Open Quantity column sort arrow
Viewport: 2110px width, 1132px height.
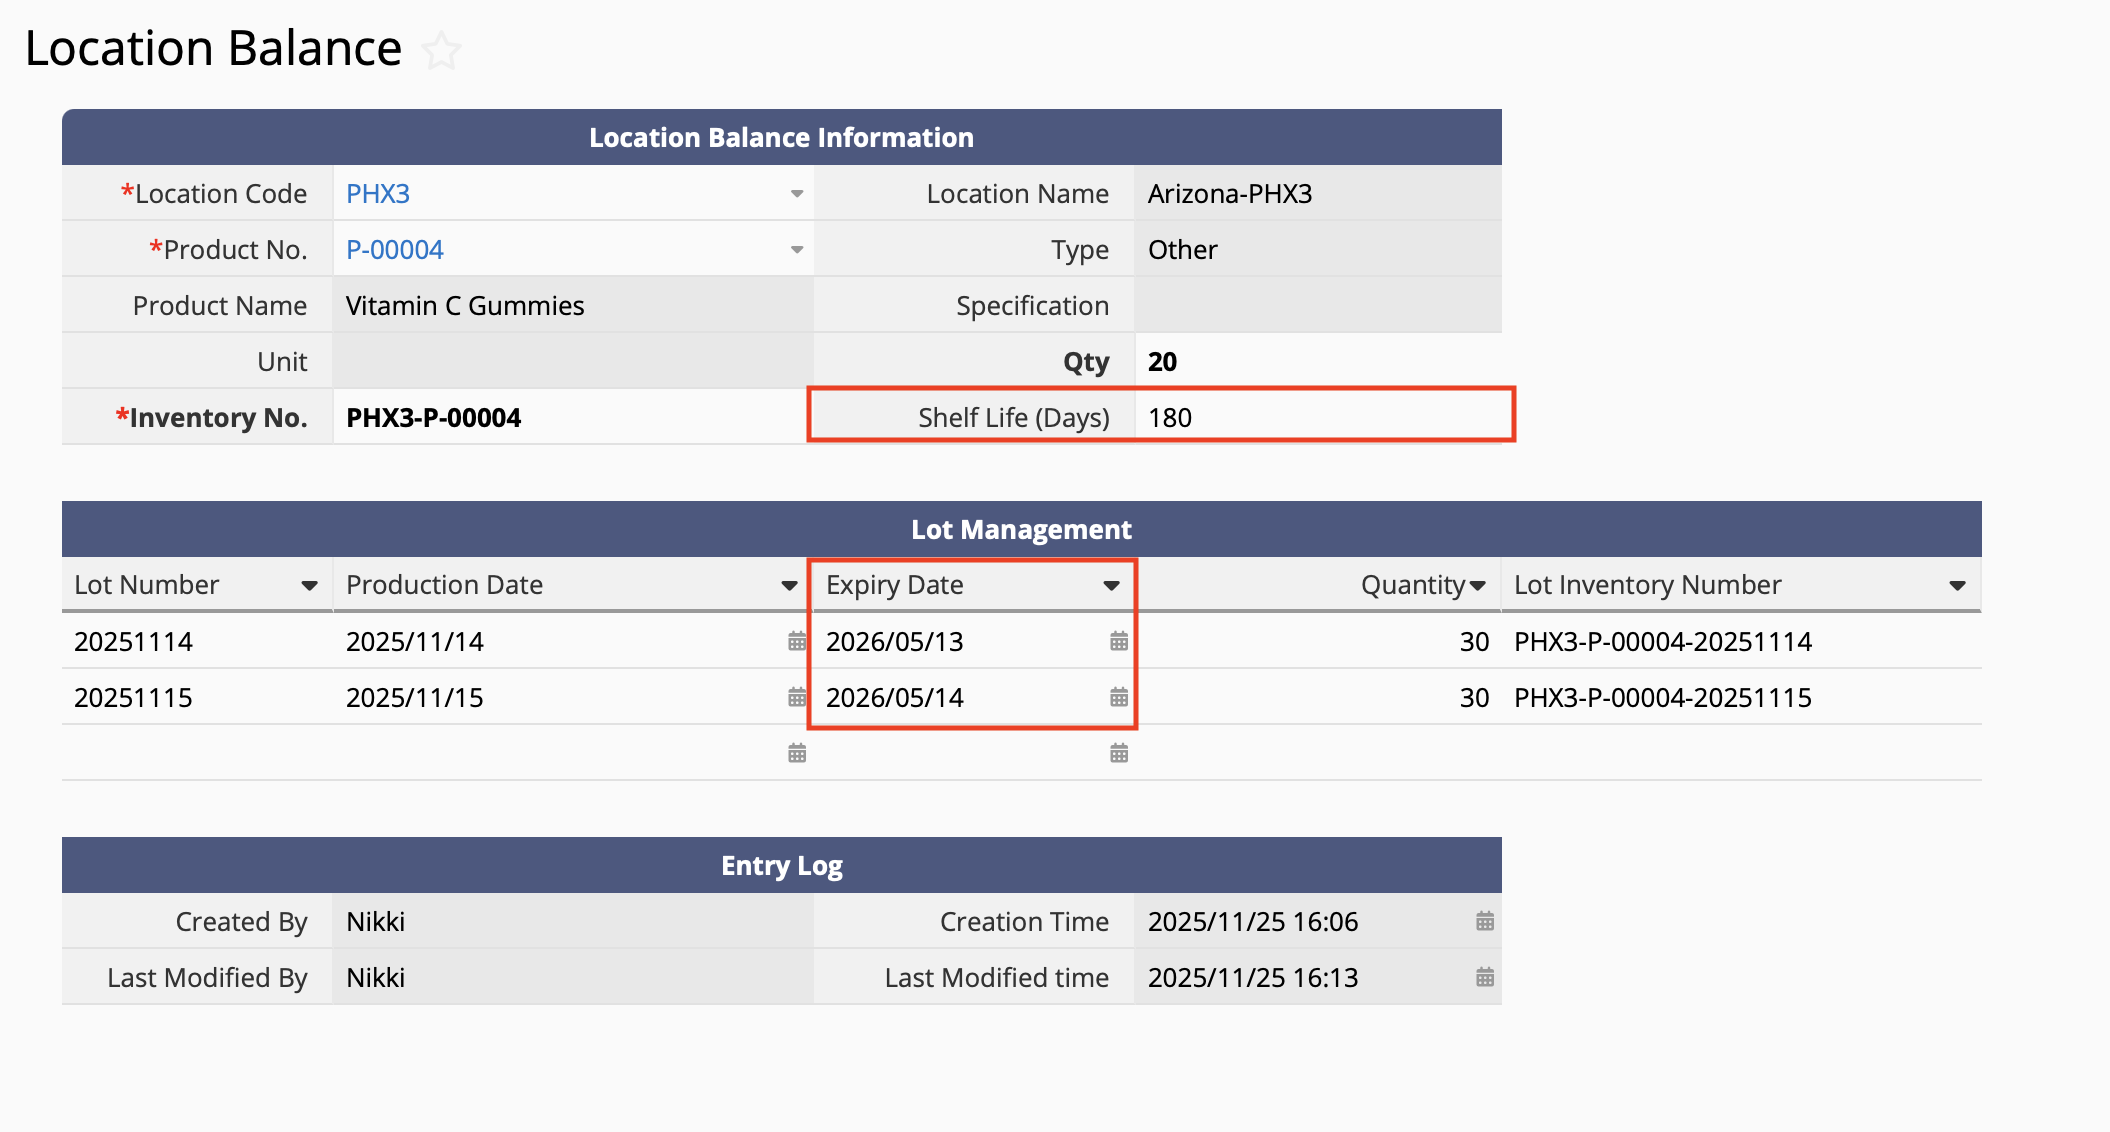[1477, 586]
